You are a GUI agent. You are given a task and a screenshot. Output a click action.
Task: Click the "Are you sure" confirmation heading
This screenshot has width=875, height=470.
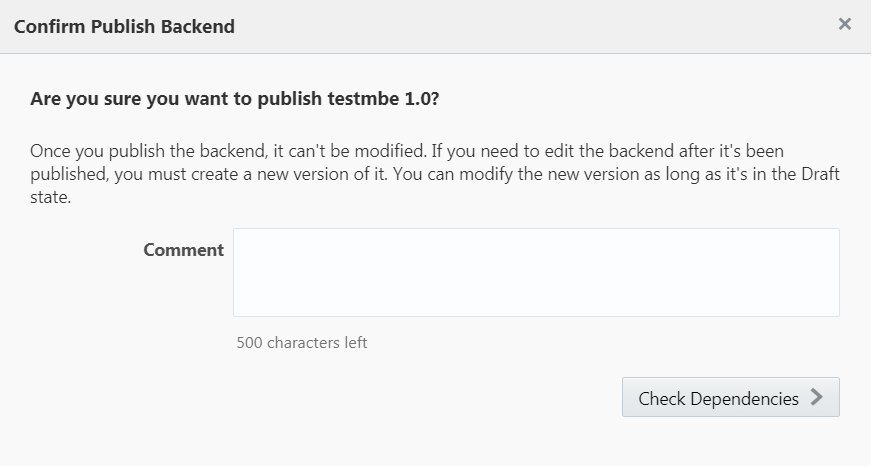(234, 100)
